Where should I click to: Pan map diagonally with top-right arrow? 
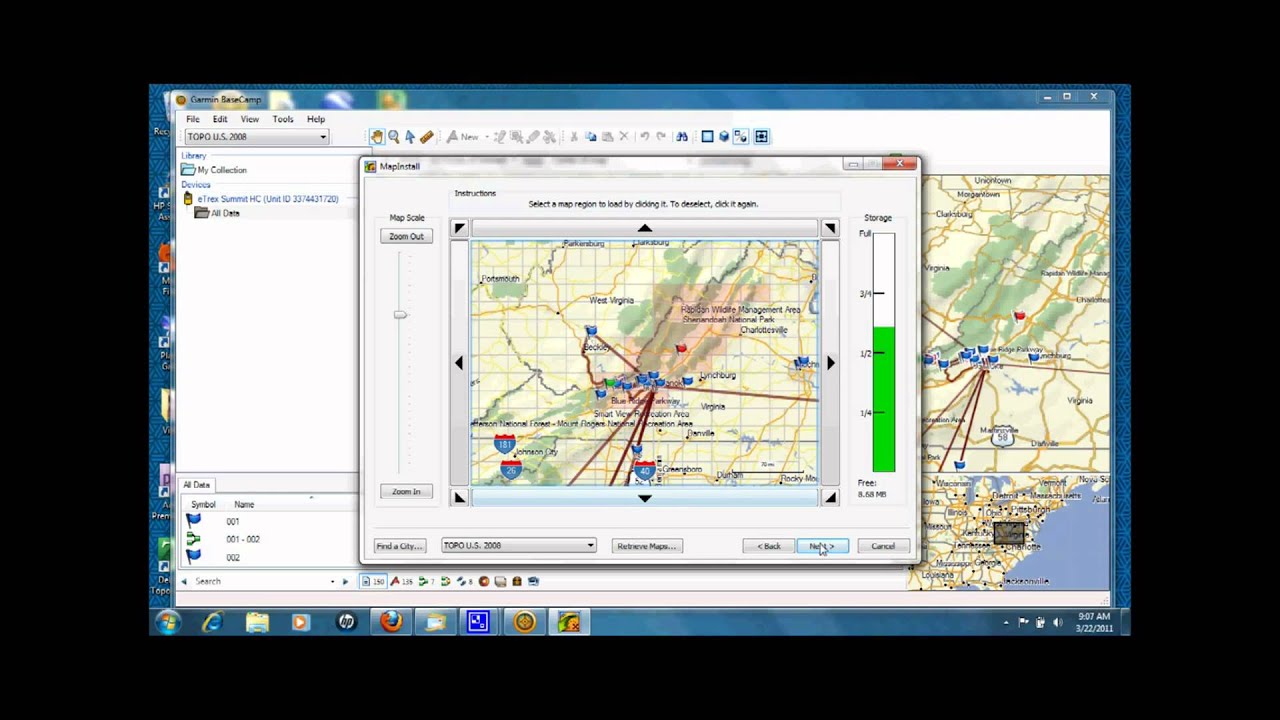(x=830, y=228)
